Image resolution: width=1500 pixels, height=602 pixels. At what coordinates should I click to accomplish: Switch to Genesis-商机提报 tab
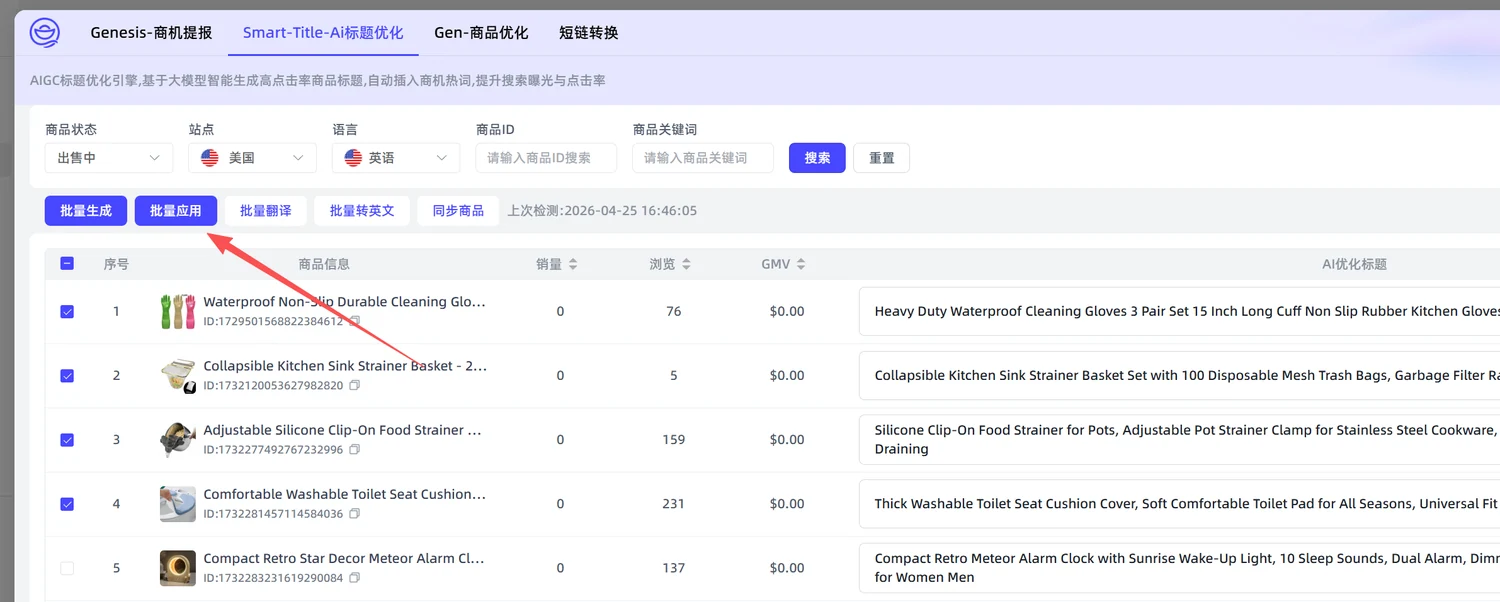[x=151, y=33]
